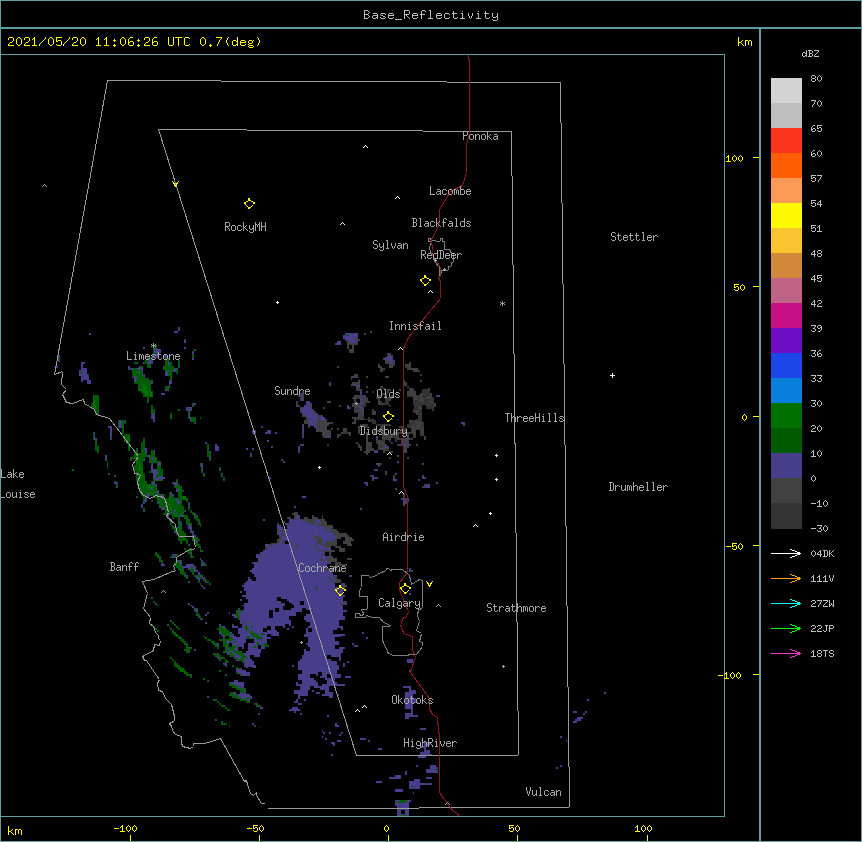Click the 18TS legend label

click(x=822, y=653)
